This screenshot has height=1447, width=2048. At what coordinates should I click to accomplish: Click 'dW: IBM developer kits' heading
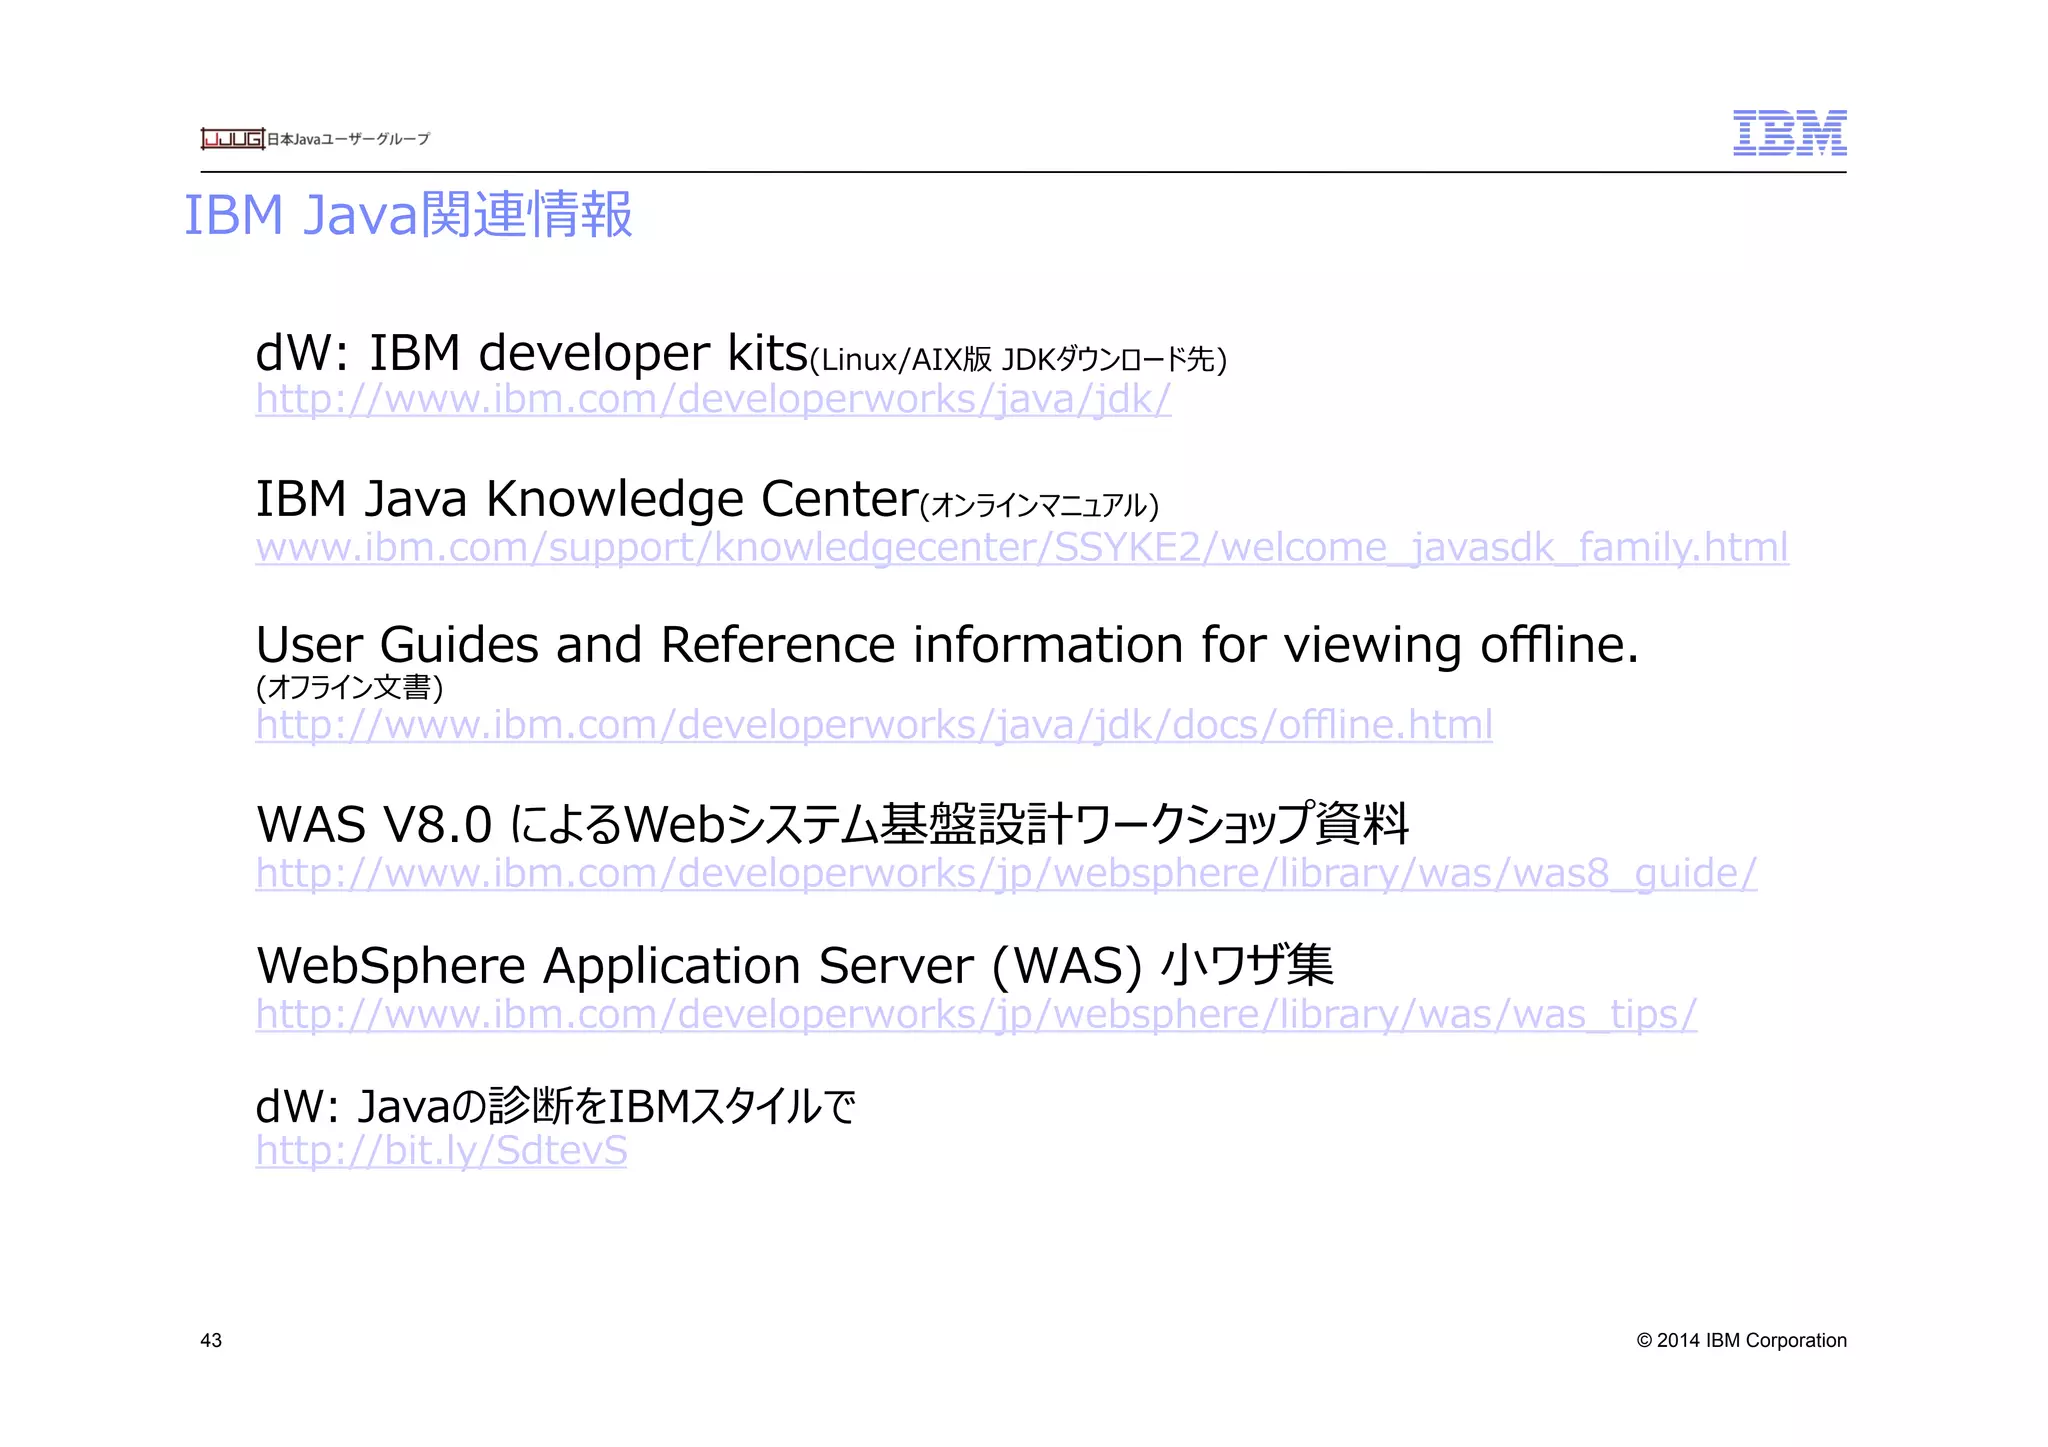[x=531, y=353]
